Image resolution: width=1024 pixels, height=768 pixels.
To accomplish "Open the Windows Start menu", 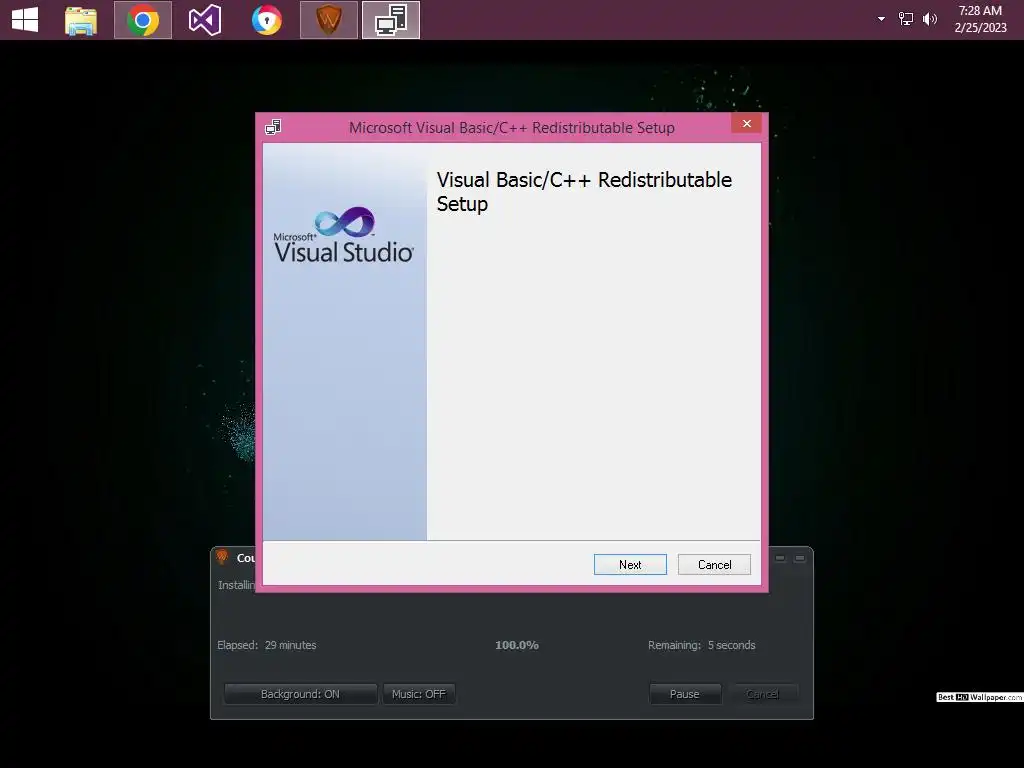I will tap(25, 20).
